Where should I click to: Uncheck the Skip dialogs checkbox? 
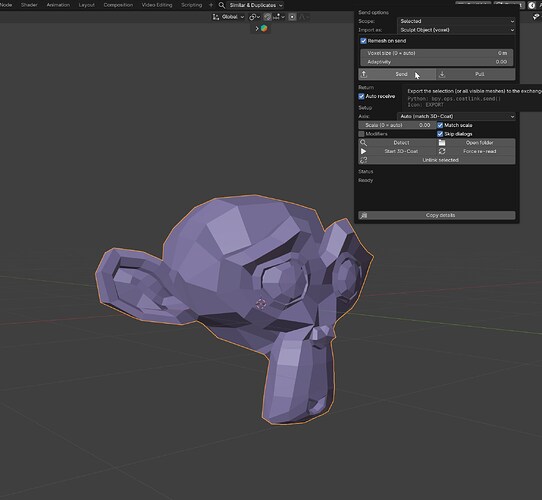[x=440, y=134]
